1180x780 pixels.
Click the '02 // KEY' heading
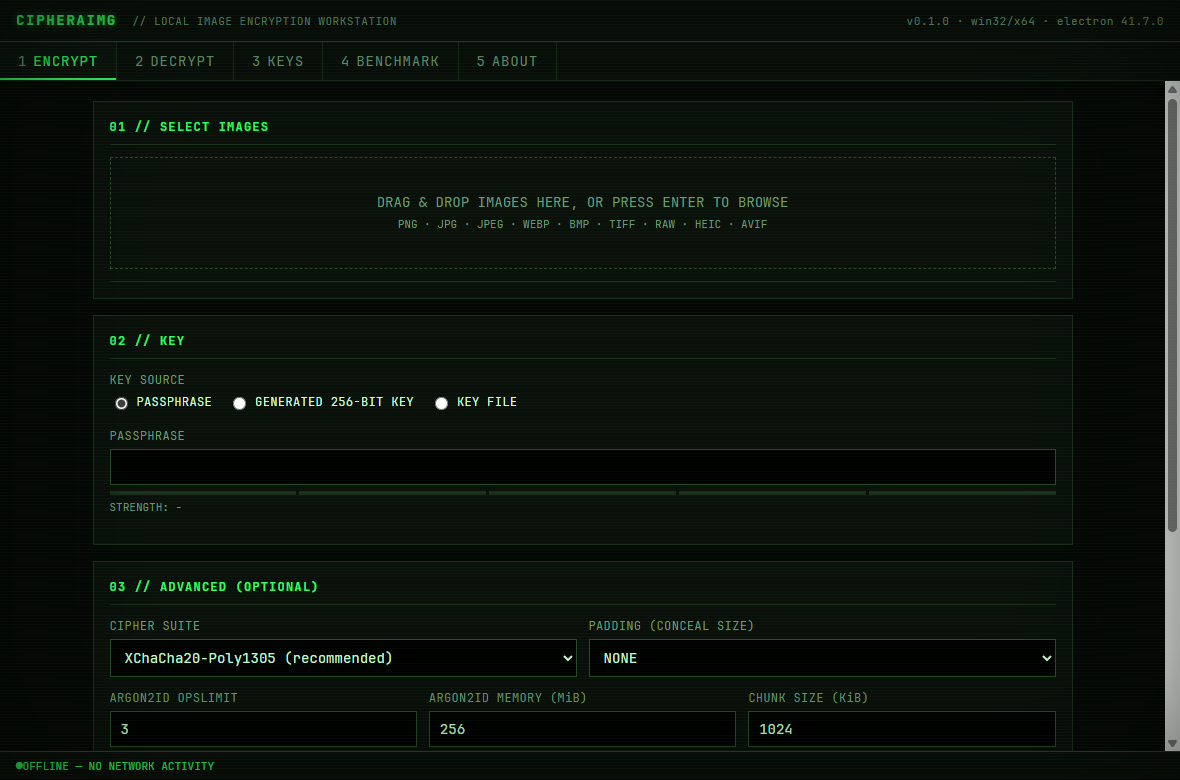coord(147,340)
